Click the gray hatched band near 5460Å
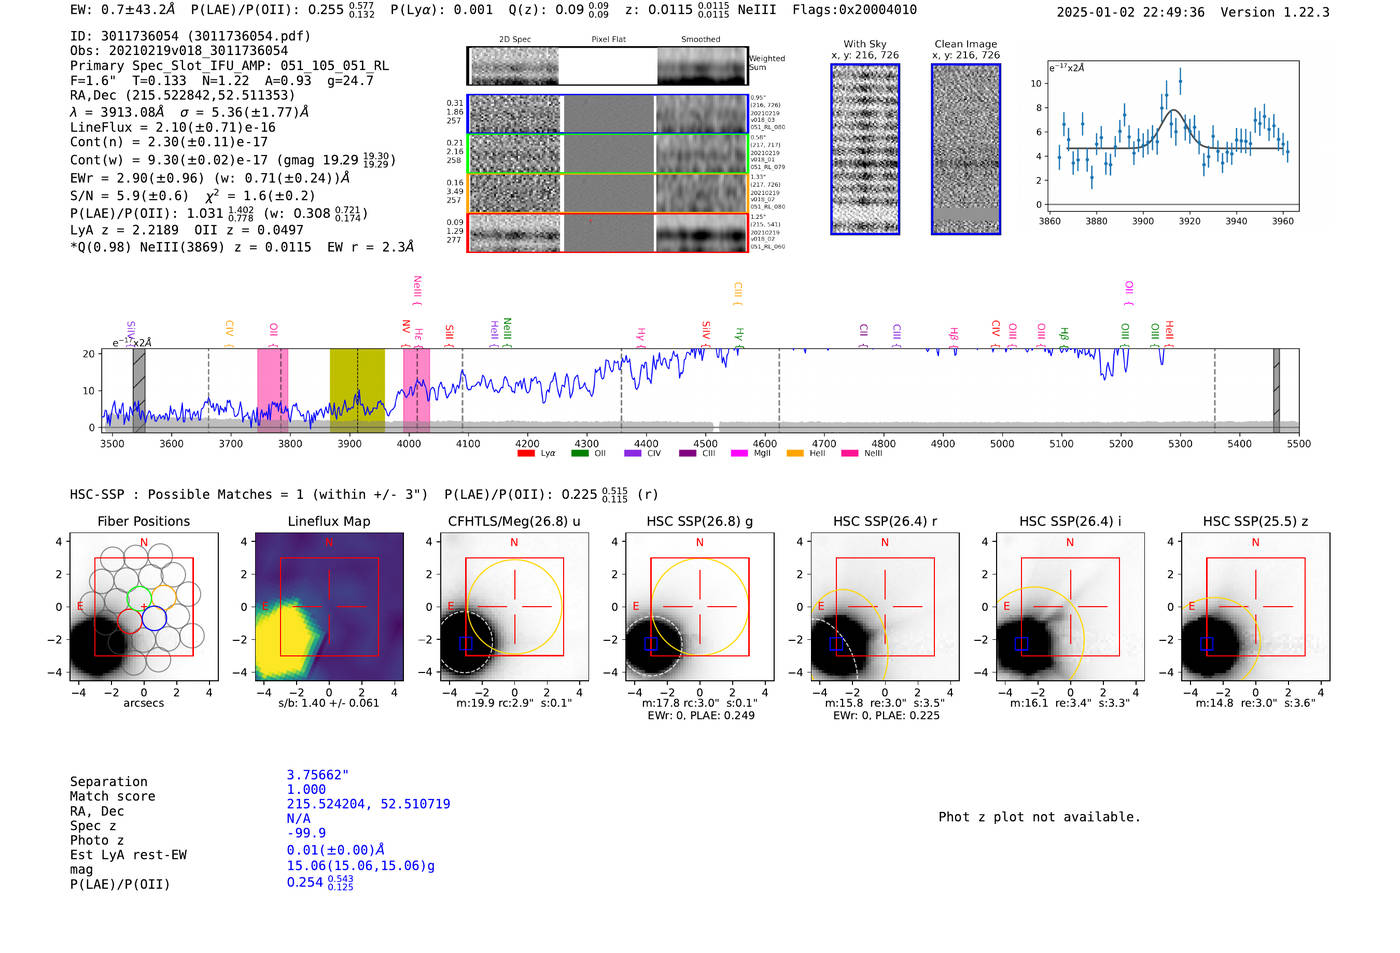 coord(1276,391)
